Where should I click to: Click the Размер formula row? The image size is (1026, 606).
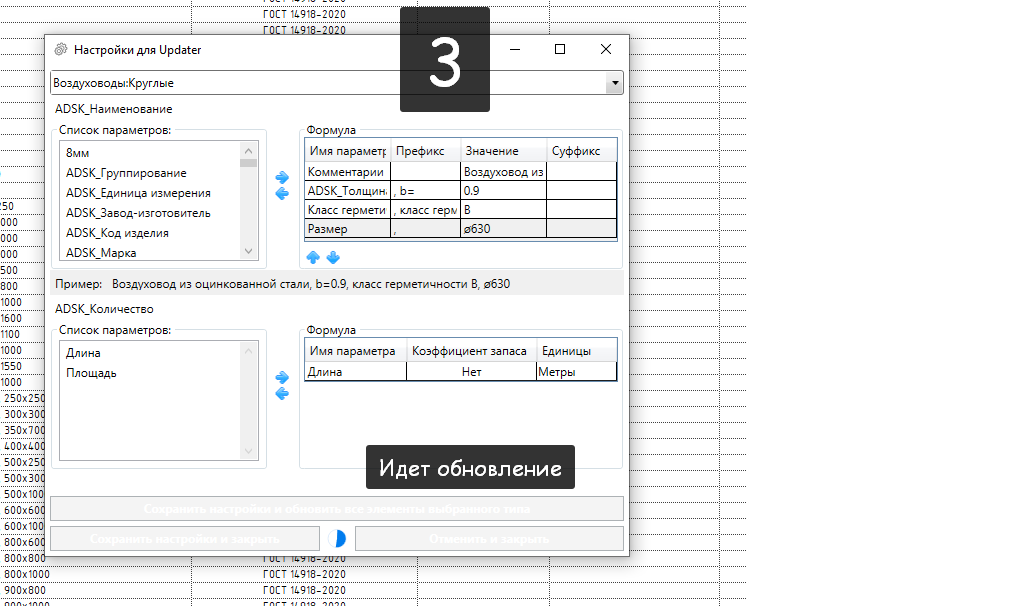(461, 228)
